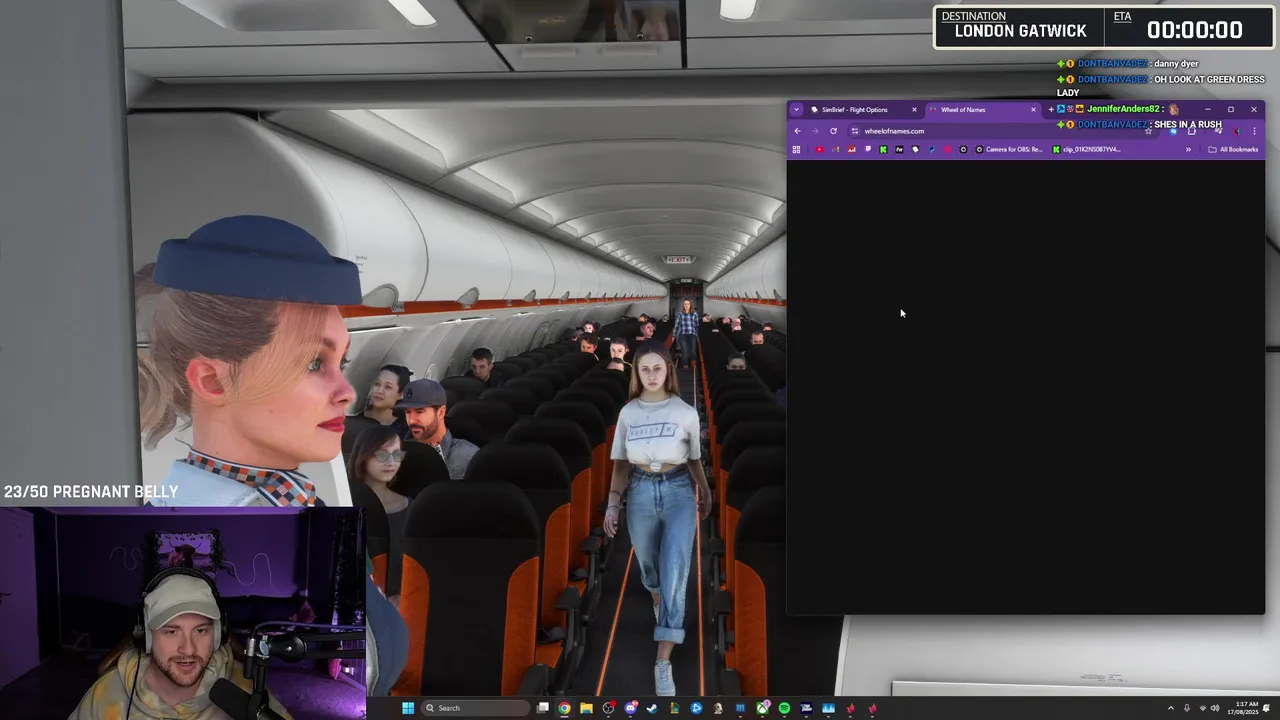Open the PayPal bookmark icon
The height and width of the screenshot is (720, 1280).
pyautogui.click(x=931, y=149)
